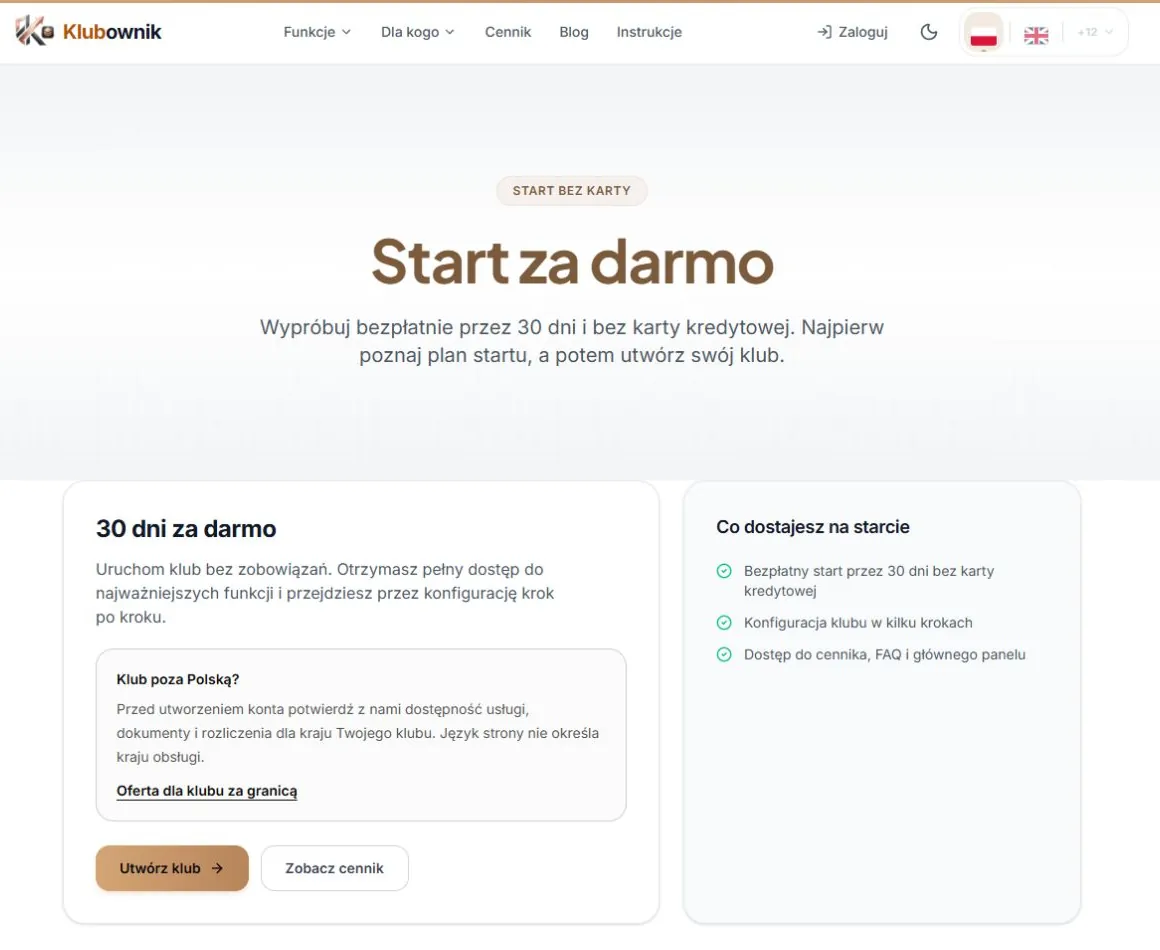Viewport: 1160px width, 950px height.
Task: Click the START BEZ KARTY badge
Action: pos(572,191)
